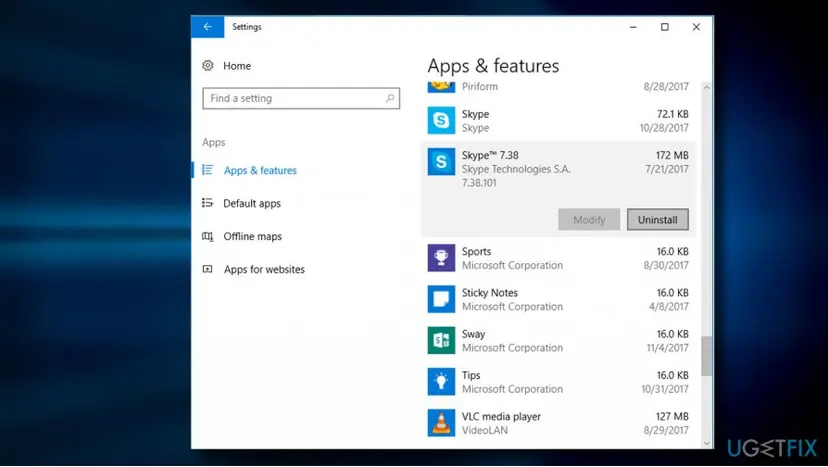This screenshot has width=828, height=467.
Task: Click the Piriform publisher text
Action: (x=479, y=87)
